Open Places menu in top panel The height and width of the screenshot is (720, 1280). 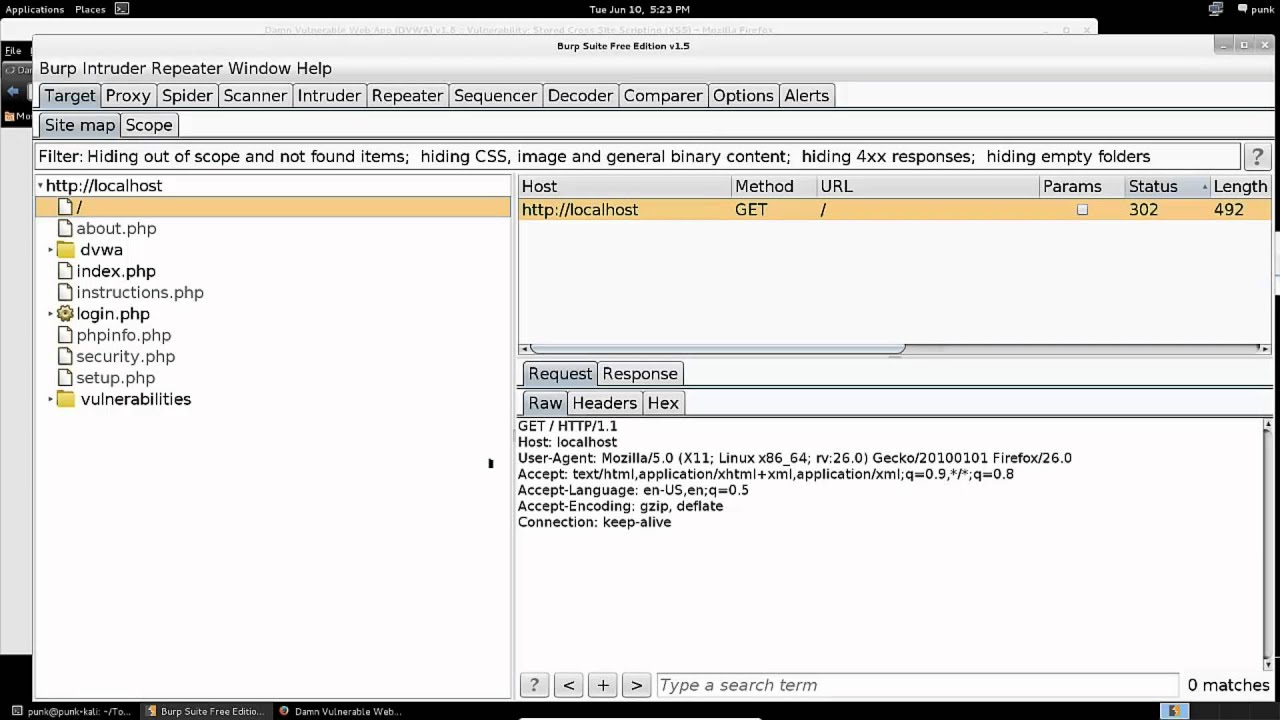[x=90, y=9]
